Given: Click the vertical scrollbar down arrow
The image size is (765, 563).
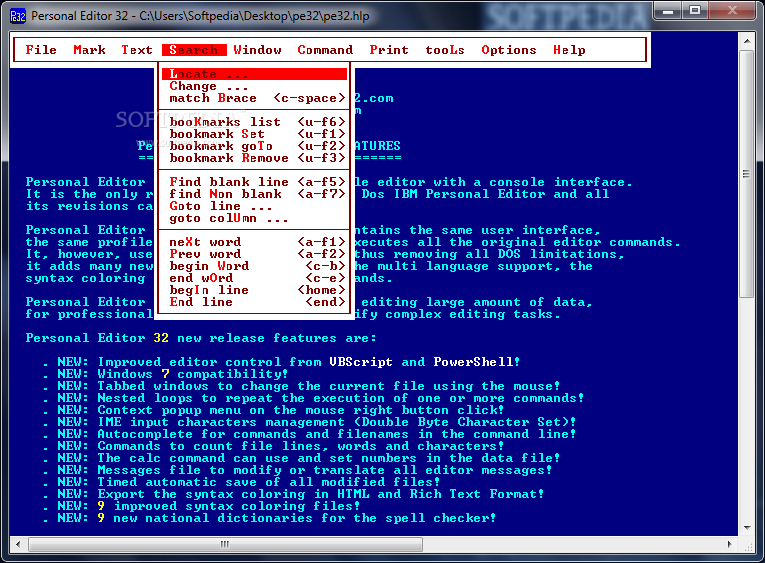Looking at the screenshot, I should point(746,528).
